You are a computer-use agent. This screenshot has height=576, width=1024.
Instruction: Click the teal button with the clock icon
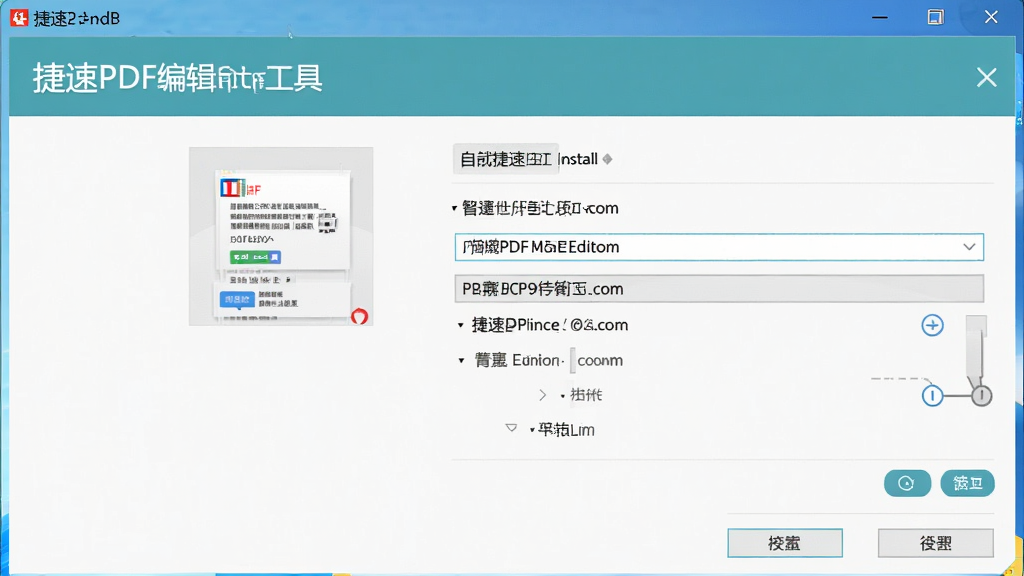click(907, 483)
